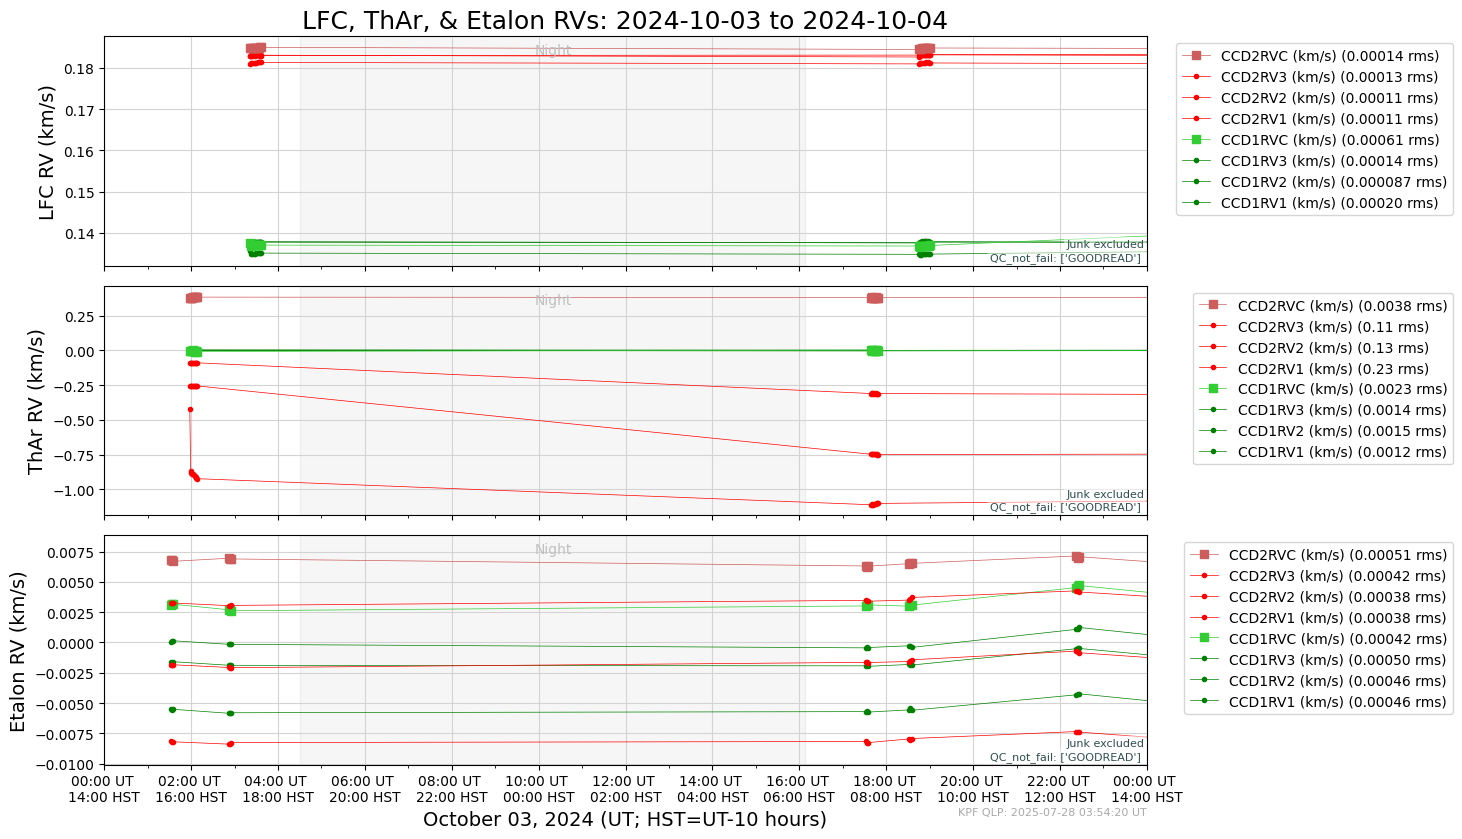This screenshot has height=839, width=1462.
Task: Click the x-axis tick '14:00 UT 04:00 HST'
Action: tap(711, 789)
